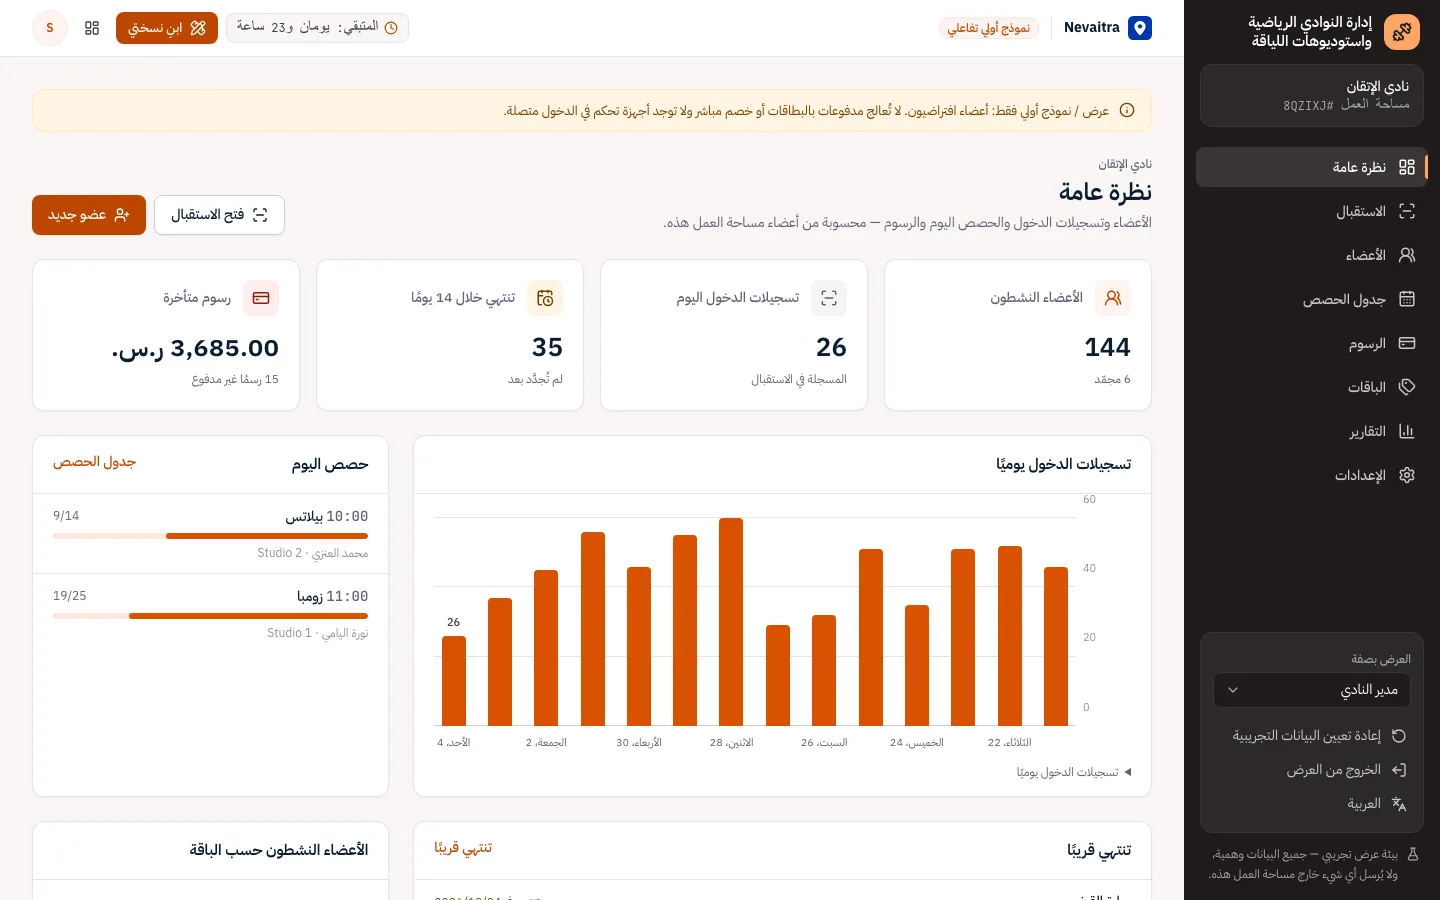Click info icon in the demo banner

(1127, 111)
